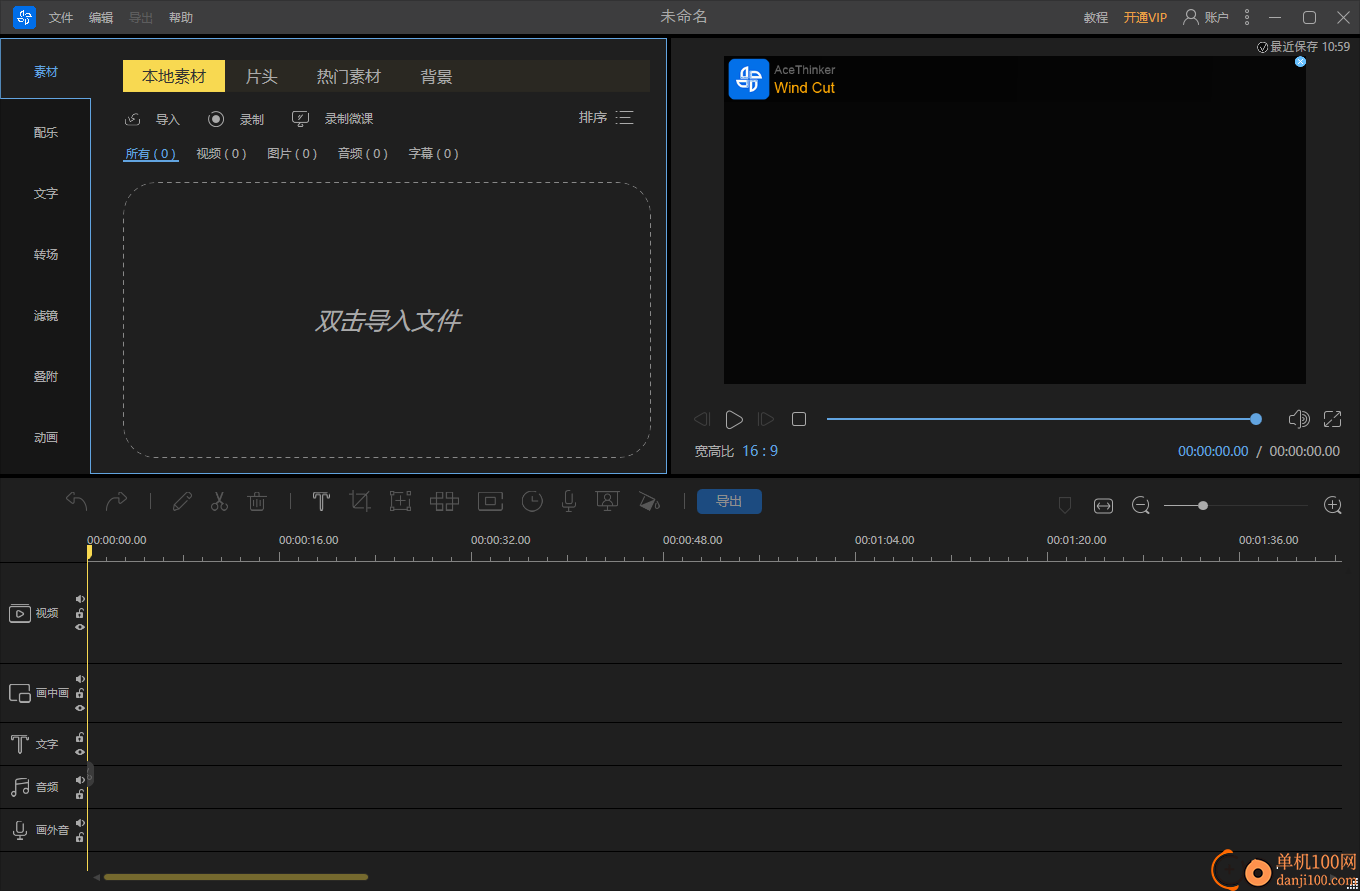The image size is (1360, 891).
Task: Click the freeze-frame rectangle icon
Action: click(x=490, y=502)
